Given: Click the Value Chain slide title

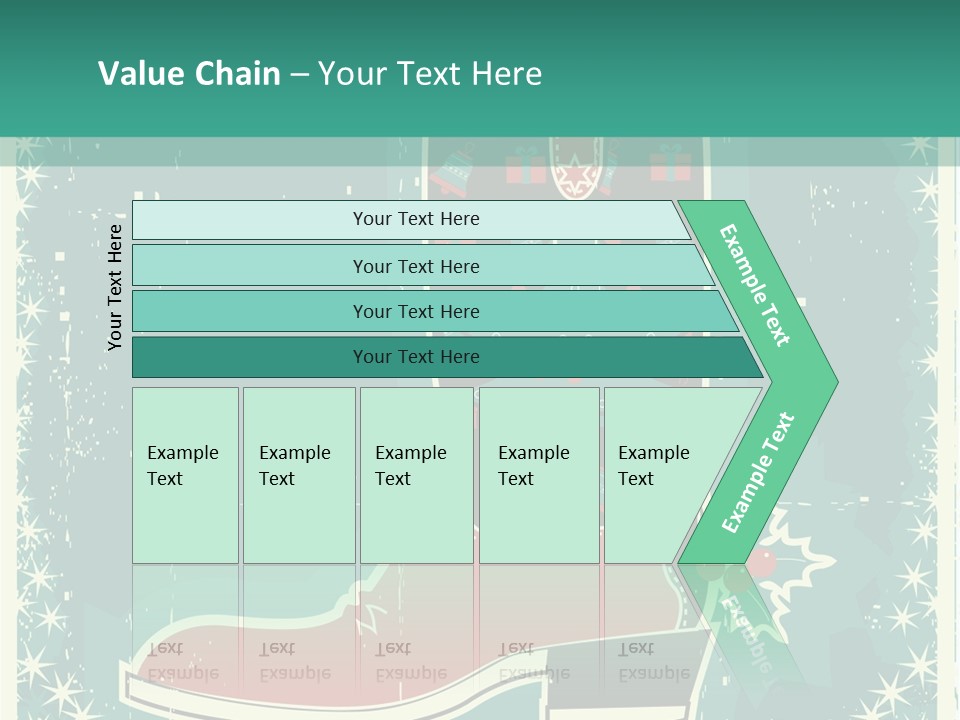Looking at the screenshot, I should click(x=320, y=74).
